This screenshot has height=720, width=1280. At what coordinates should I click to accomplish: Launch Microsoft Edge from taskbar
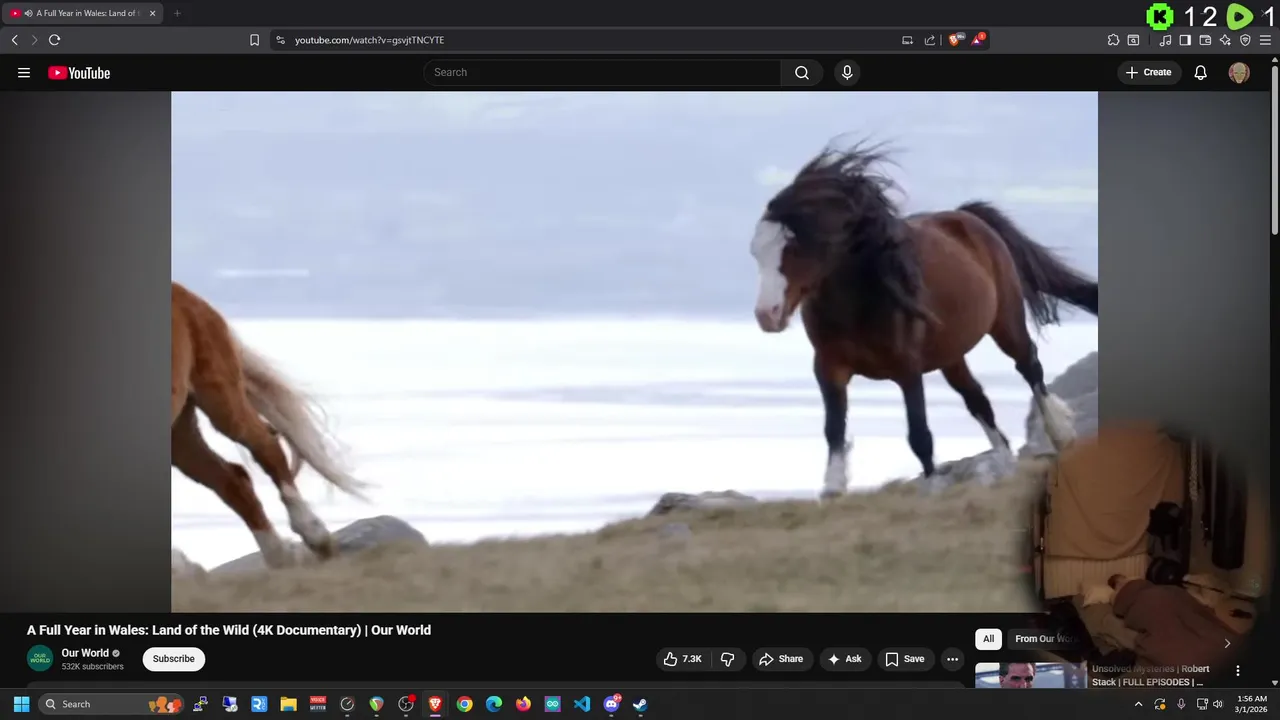494,704
